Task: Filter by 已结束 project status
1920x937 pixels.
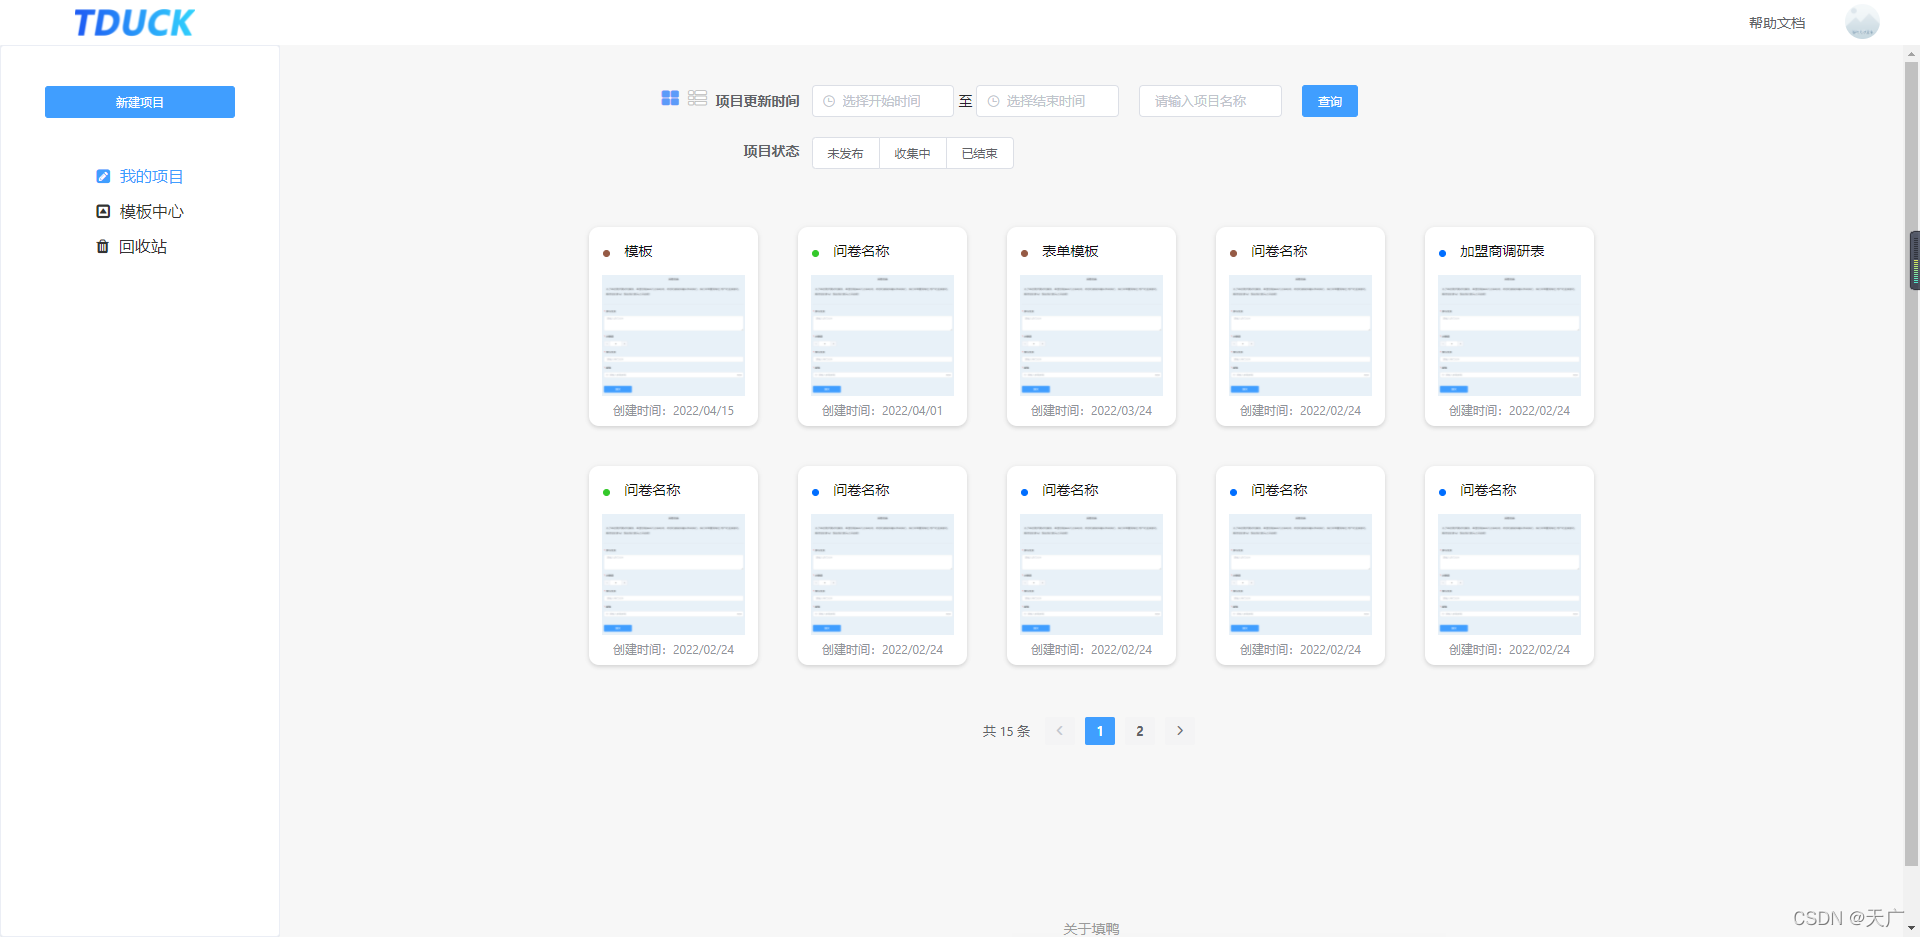Action: 979,154
